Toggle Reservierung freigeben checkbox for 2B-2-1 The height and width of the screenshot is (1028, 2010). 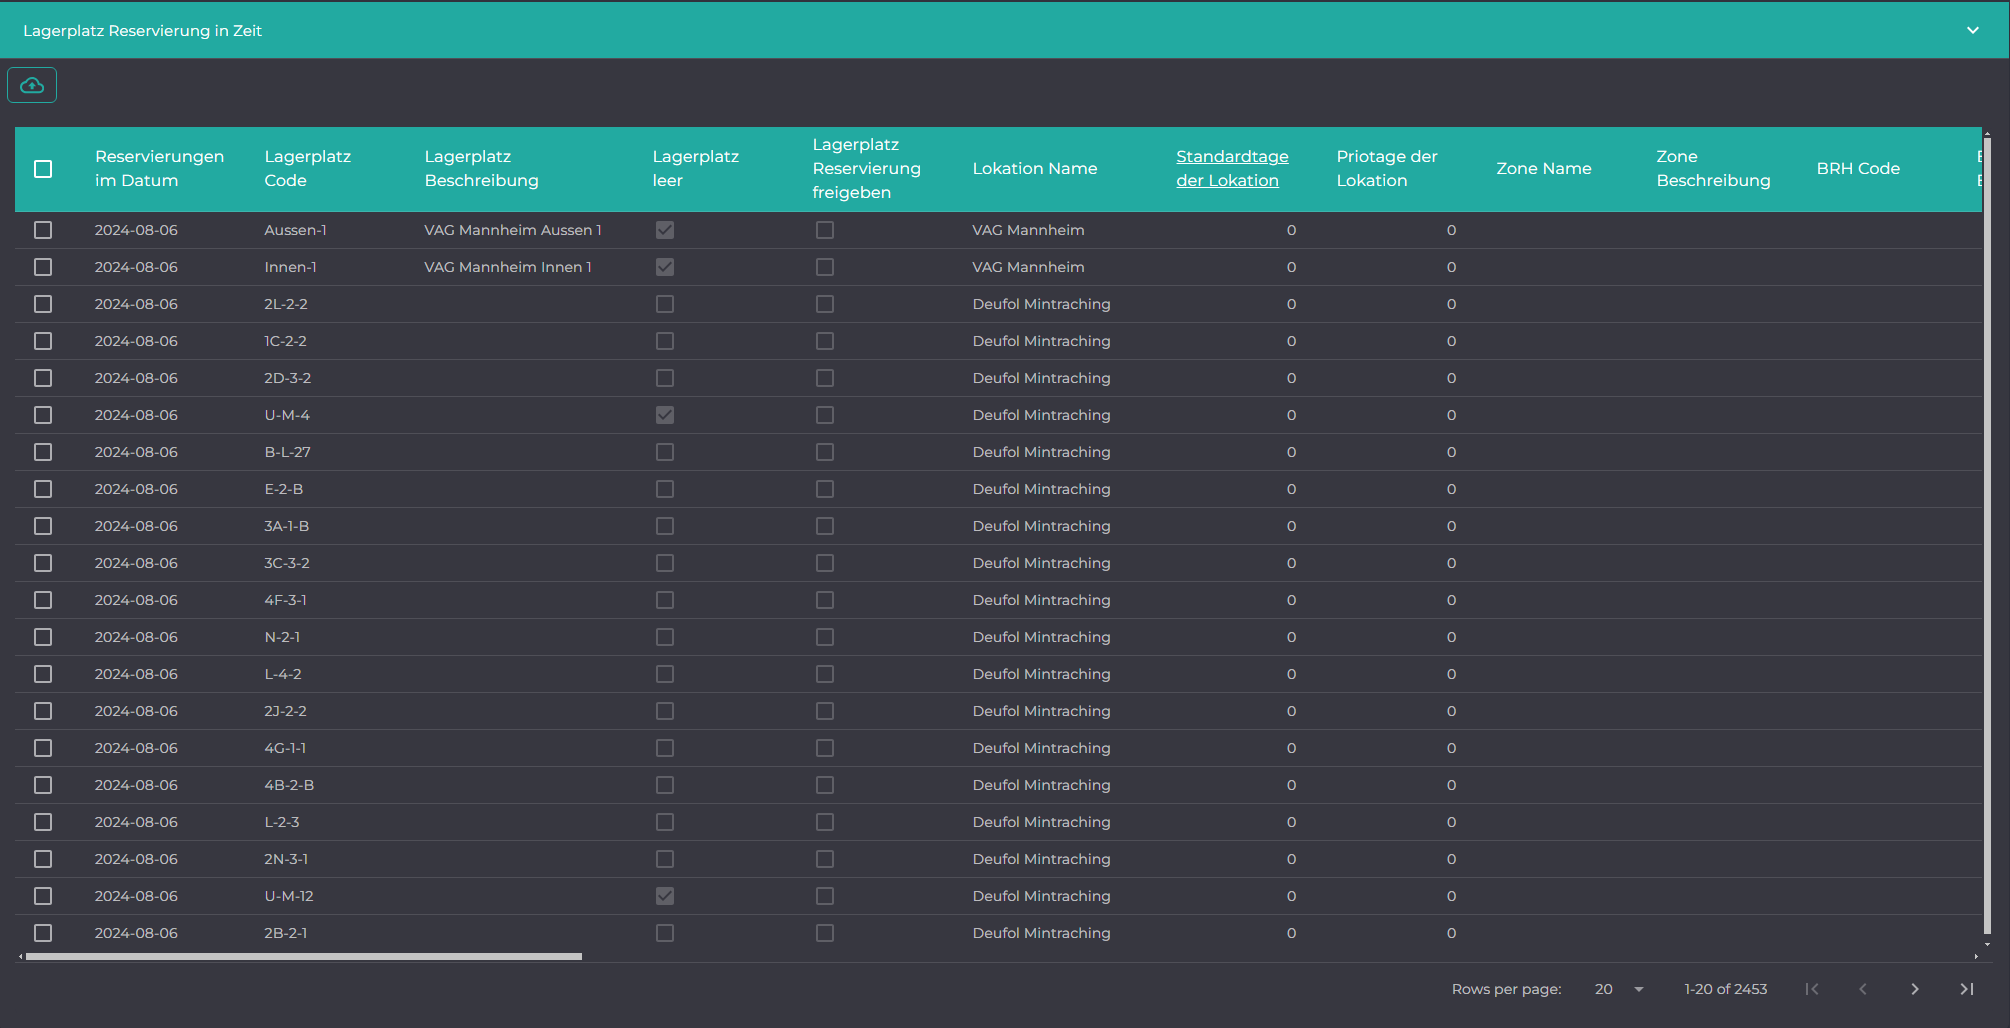pos(825,933)
